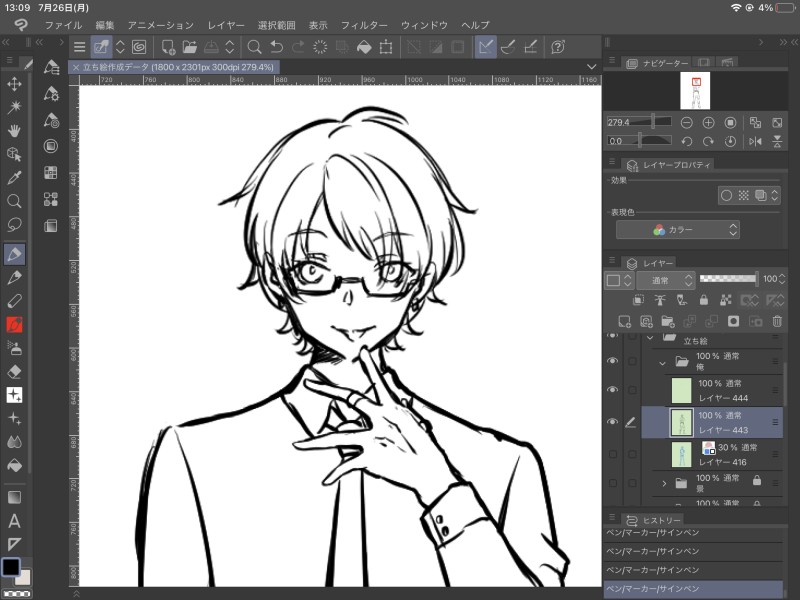Screen dimensions: 800x600
Task: Click the Undo arrow in command bar
Action: pos(277,47)
